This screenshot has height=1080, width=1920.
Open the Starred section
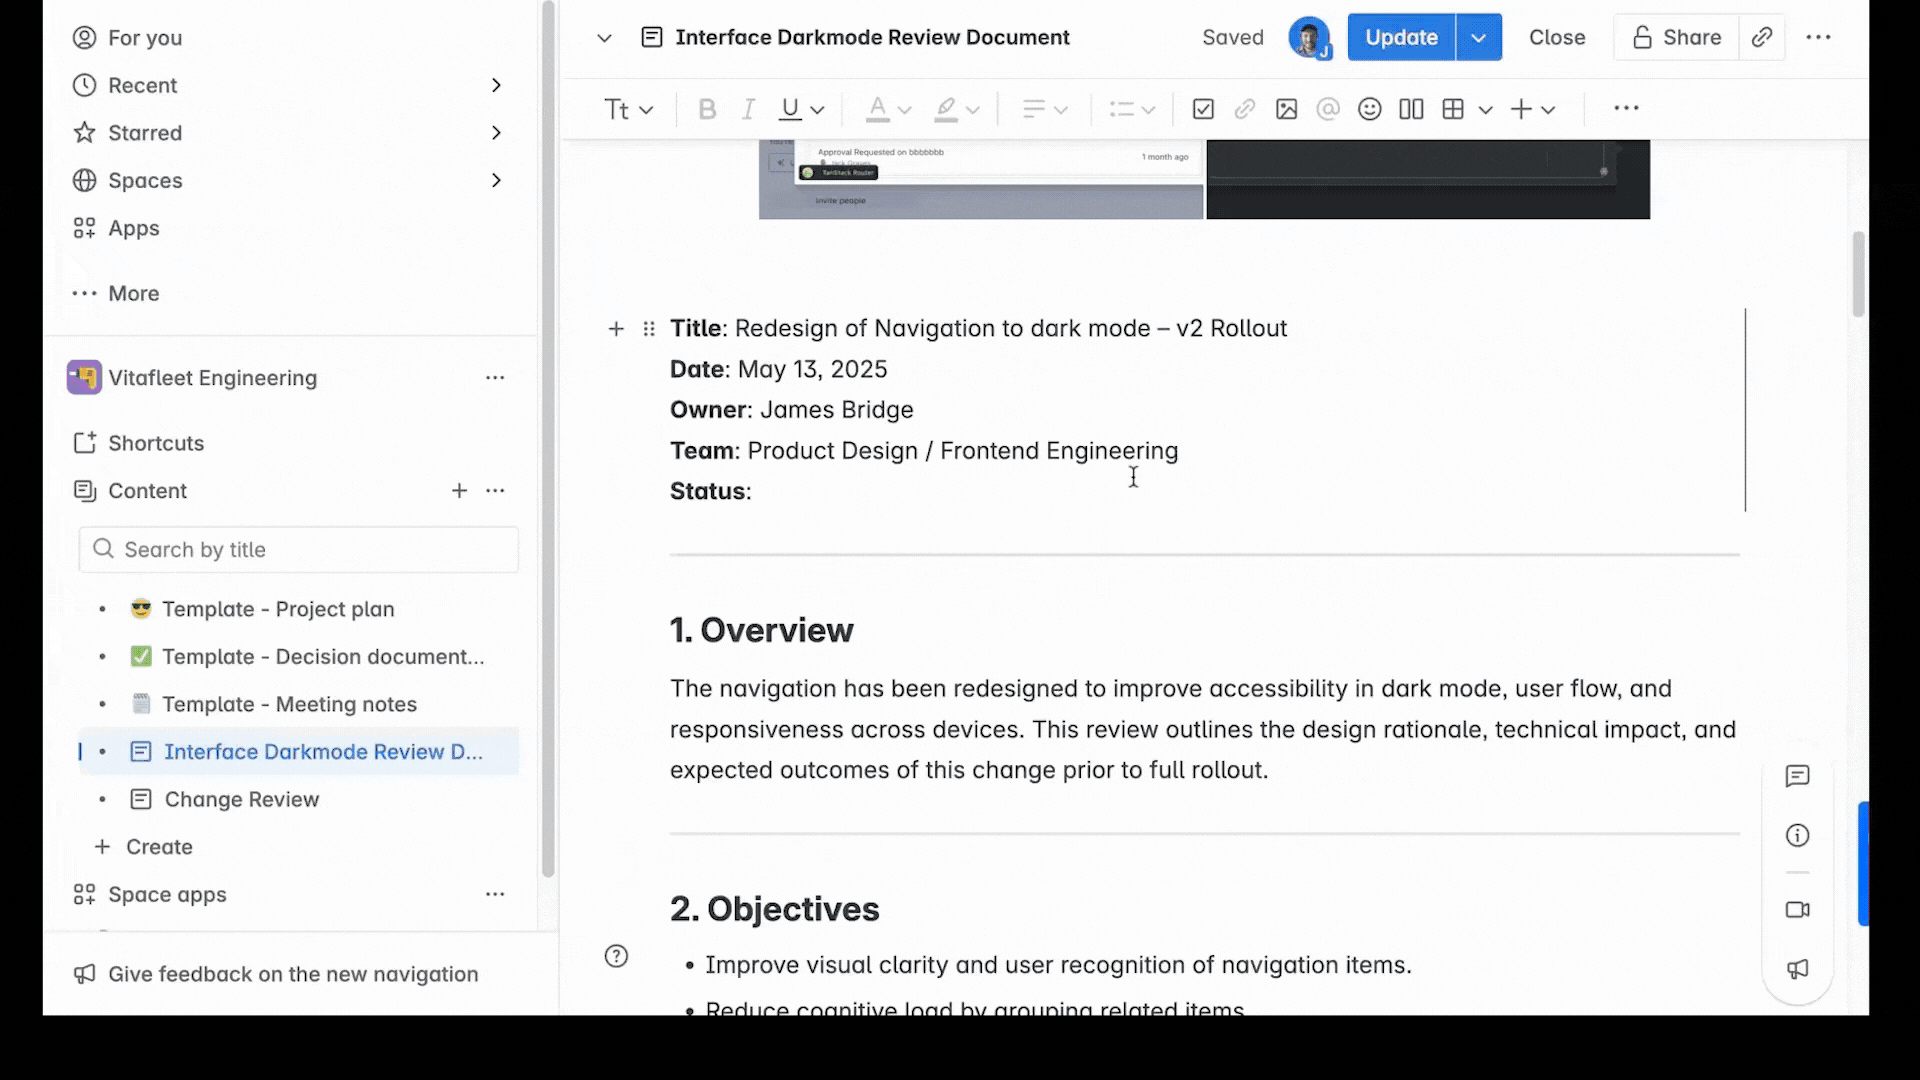[x=144, y=132]
